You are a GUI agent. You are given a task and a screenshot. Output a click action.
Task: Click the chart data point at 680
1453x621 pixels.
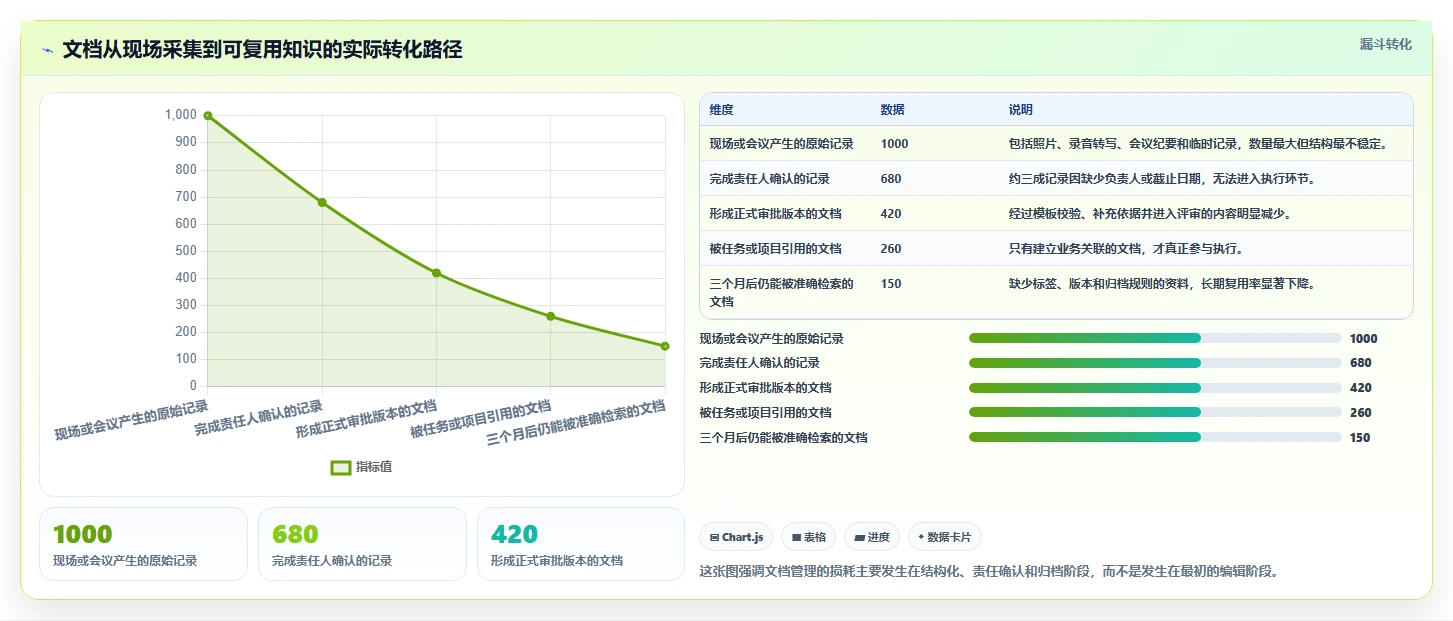322,202
